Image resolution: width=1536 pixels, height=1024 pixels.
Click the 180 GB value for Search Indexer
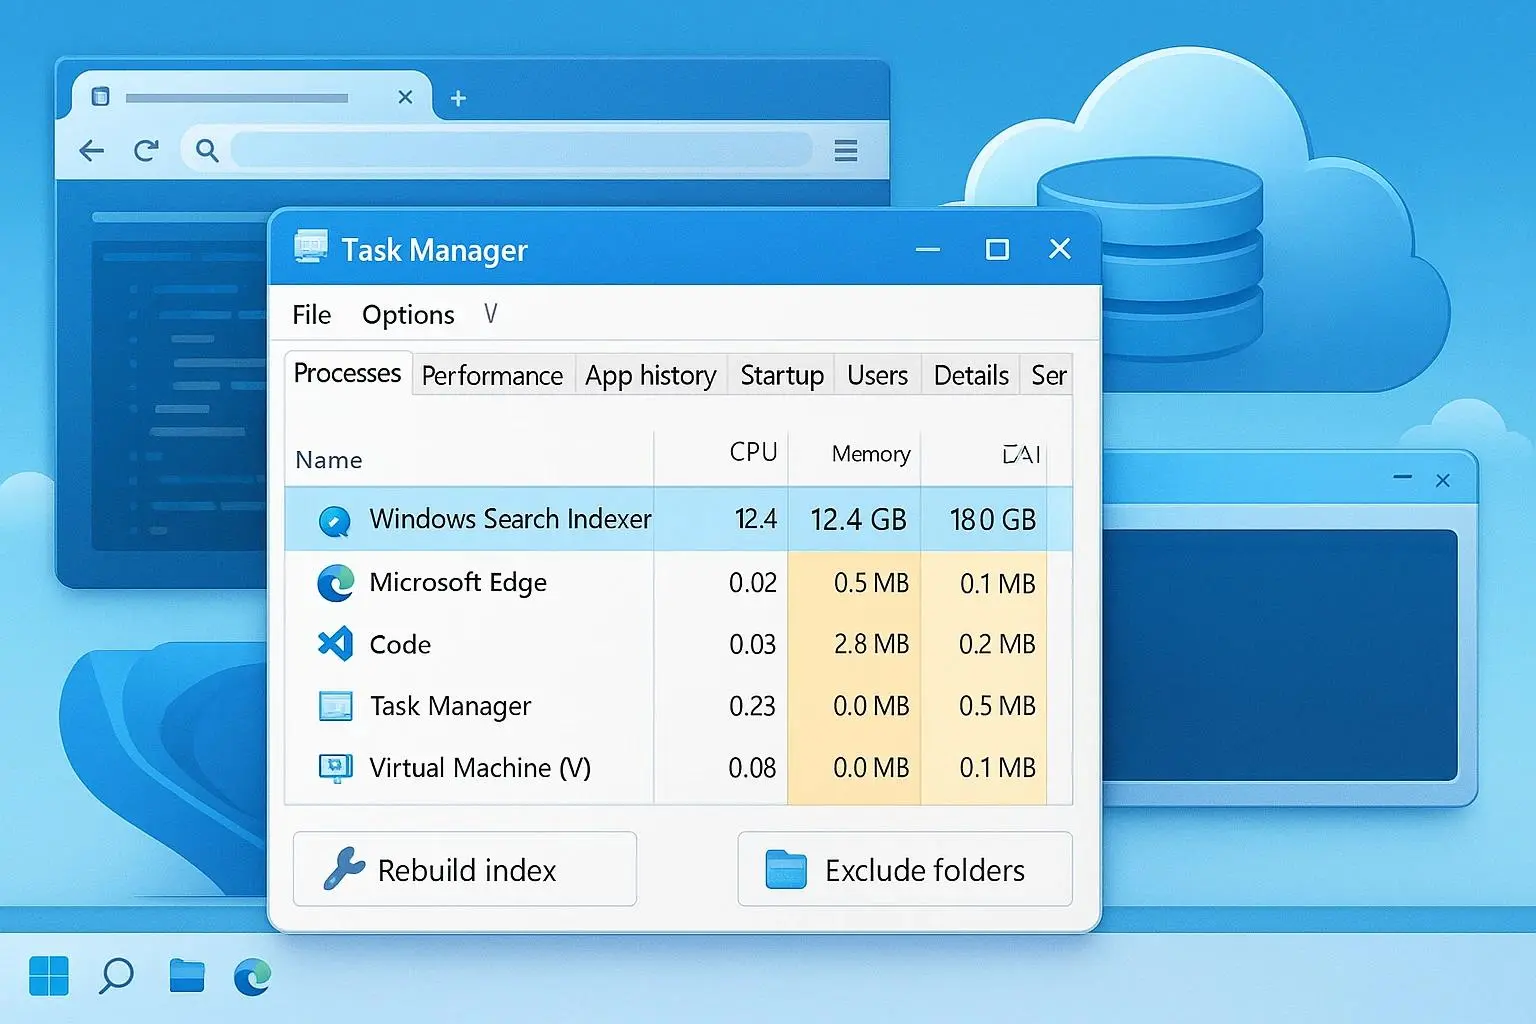[x=992, y=520]
